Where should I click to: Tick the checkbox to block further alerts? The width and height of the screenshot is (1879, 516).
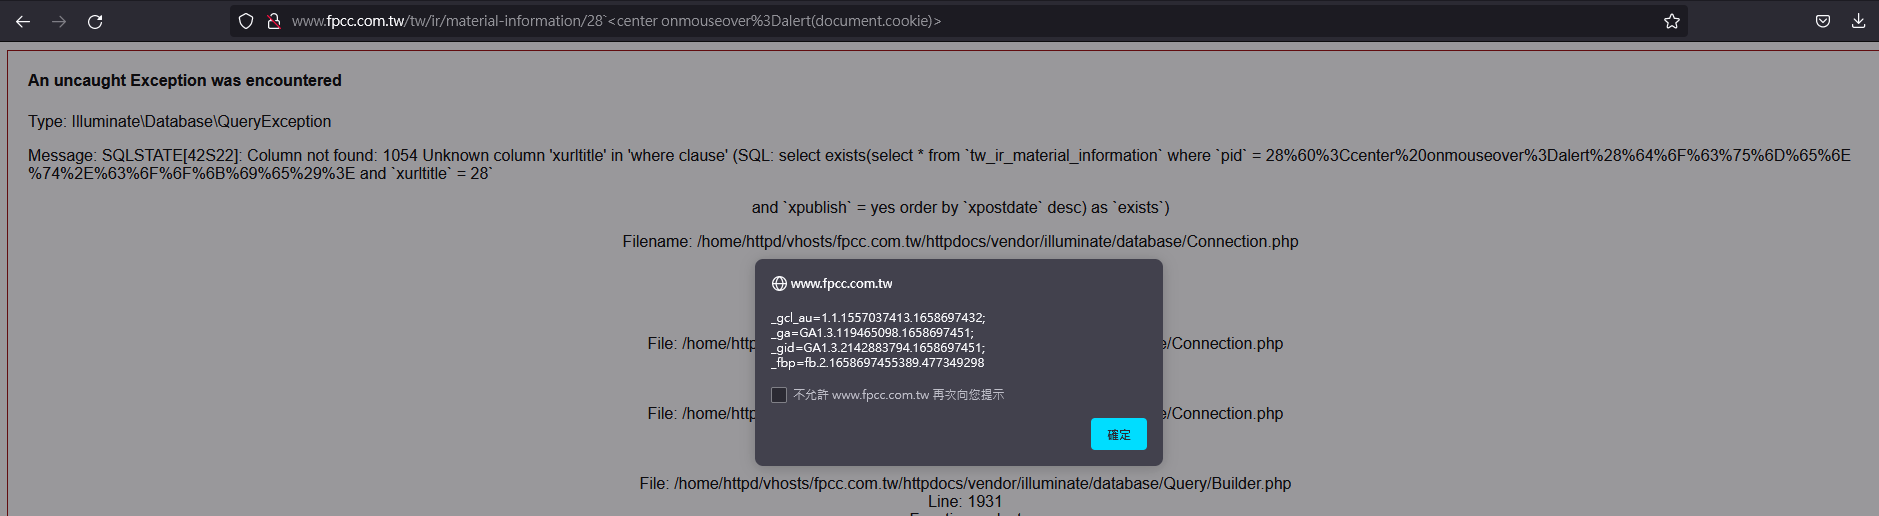pyautogui.click(x=779, y=395)
